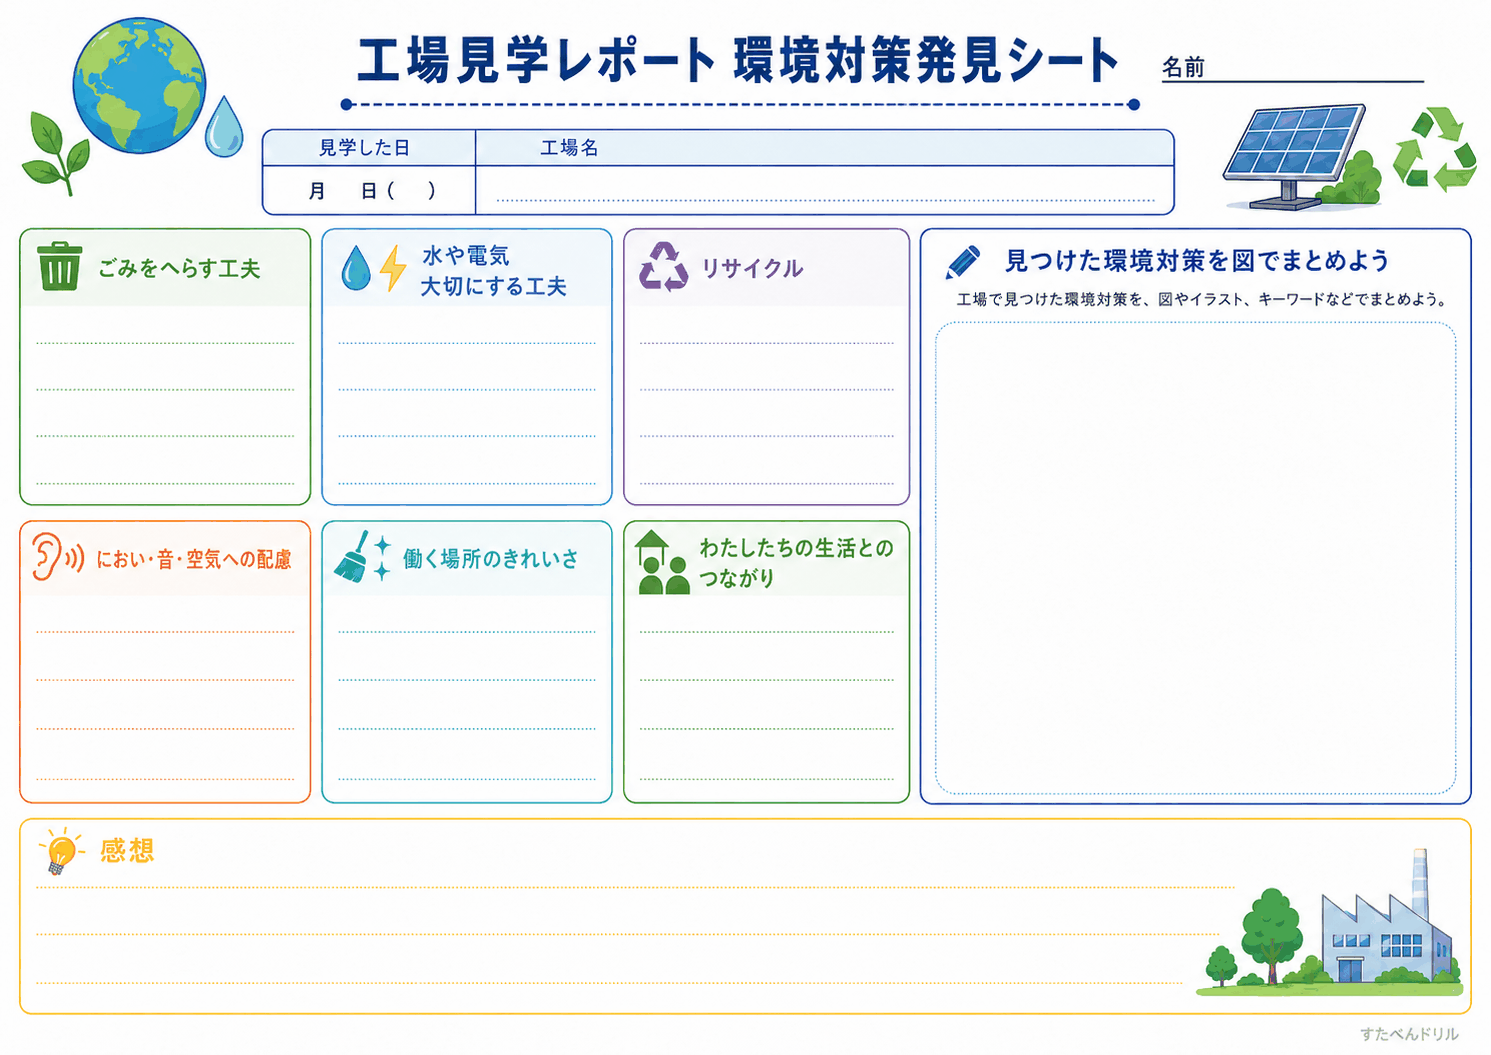Click the green recycle arrows icon at top right
This screenshot has height=1055, width=1491.
click(1435, 149)
